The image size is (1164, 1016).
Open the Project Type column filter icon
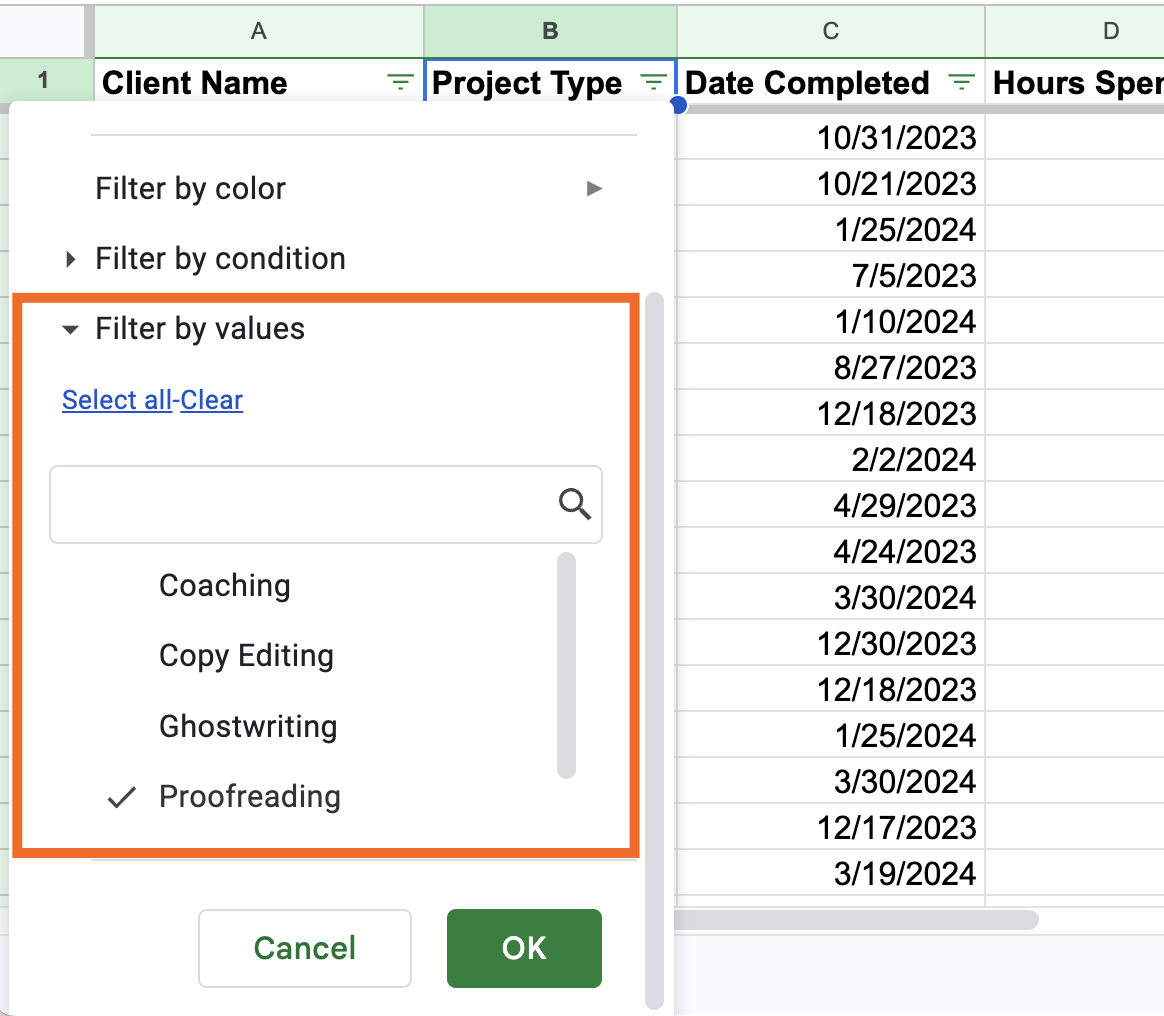tap(653, 82)
